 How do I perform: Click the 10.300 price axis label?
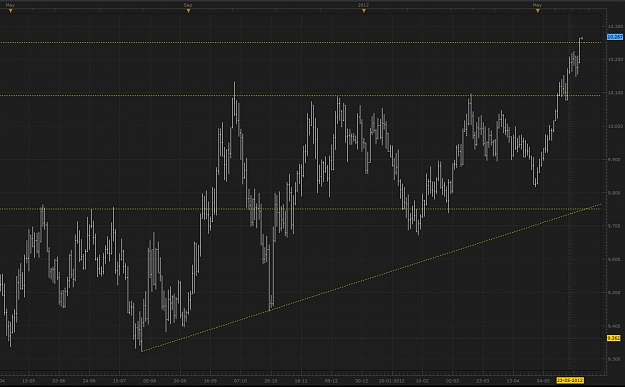[x=615, y=26]
